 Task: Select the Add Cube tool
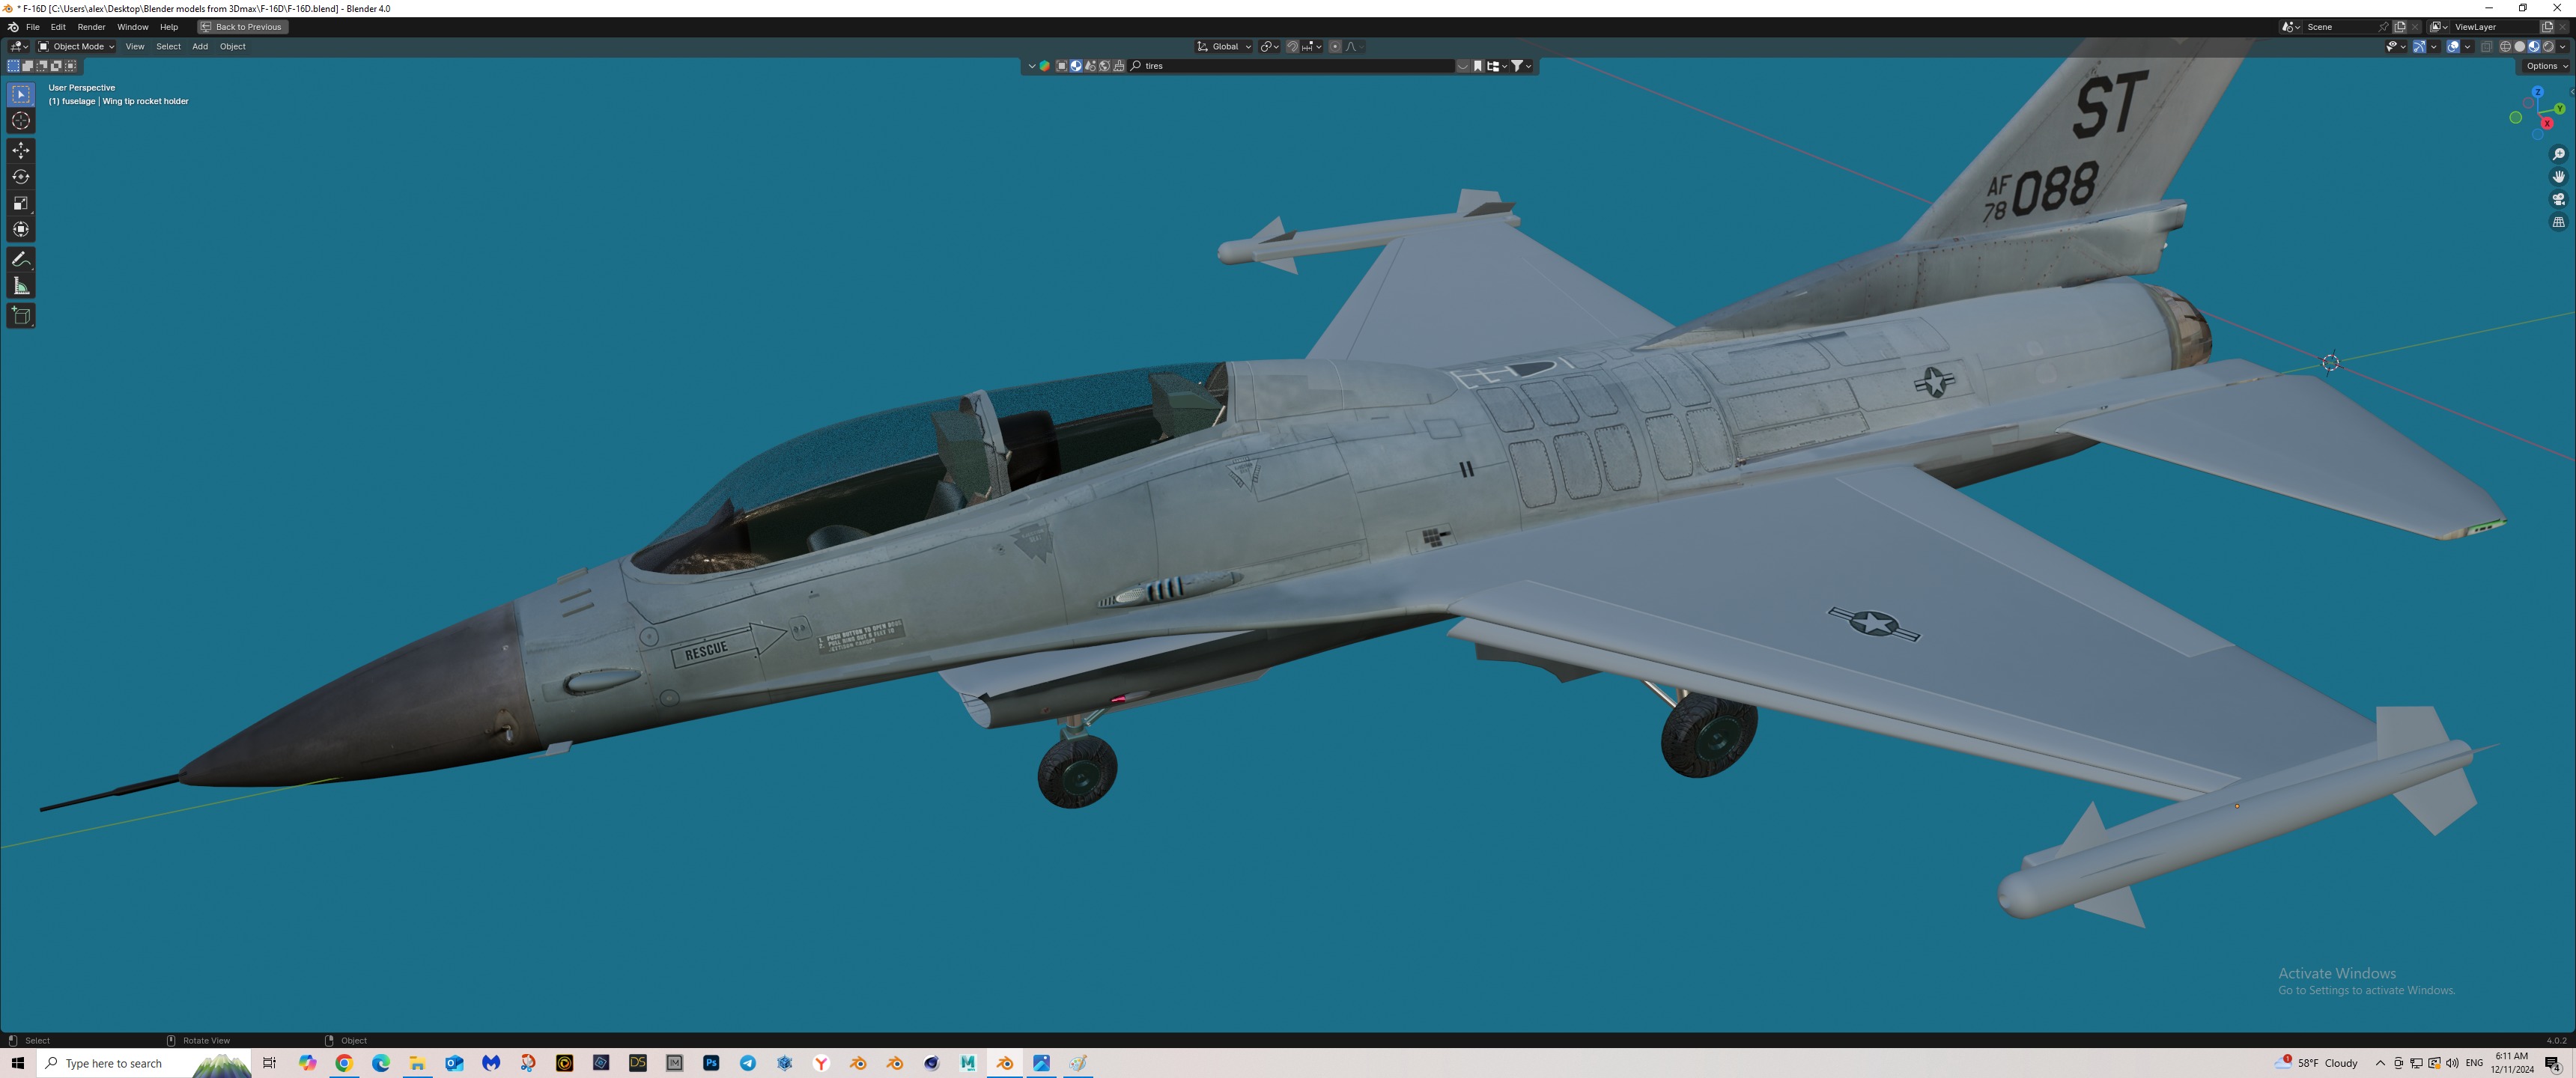tap(21, 316)
